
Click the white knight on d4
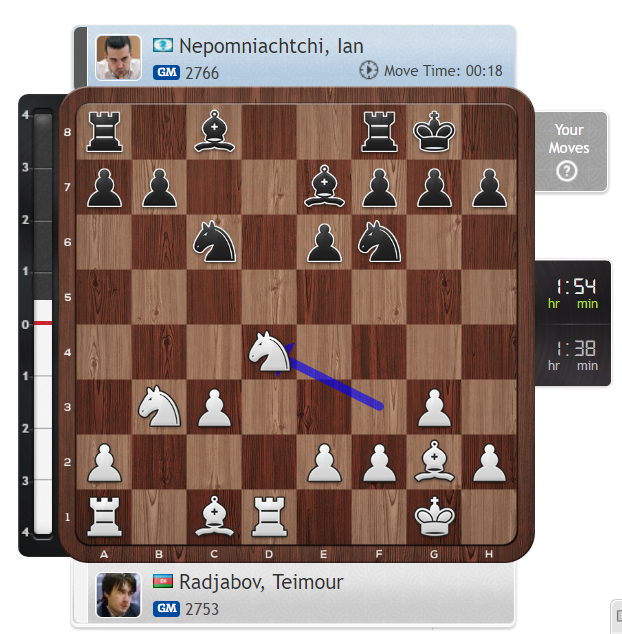pos(269,351)
